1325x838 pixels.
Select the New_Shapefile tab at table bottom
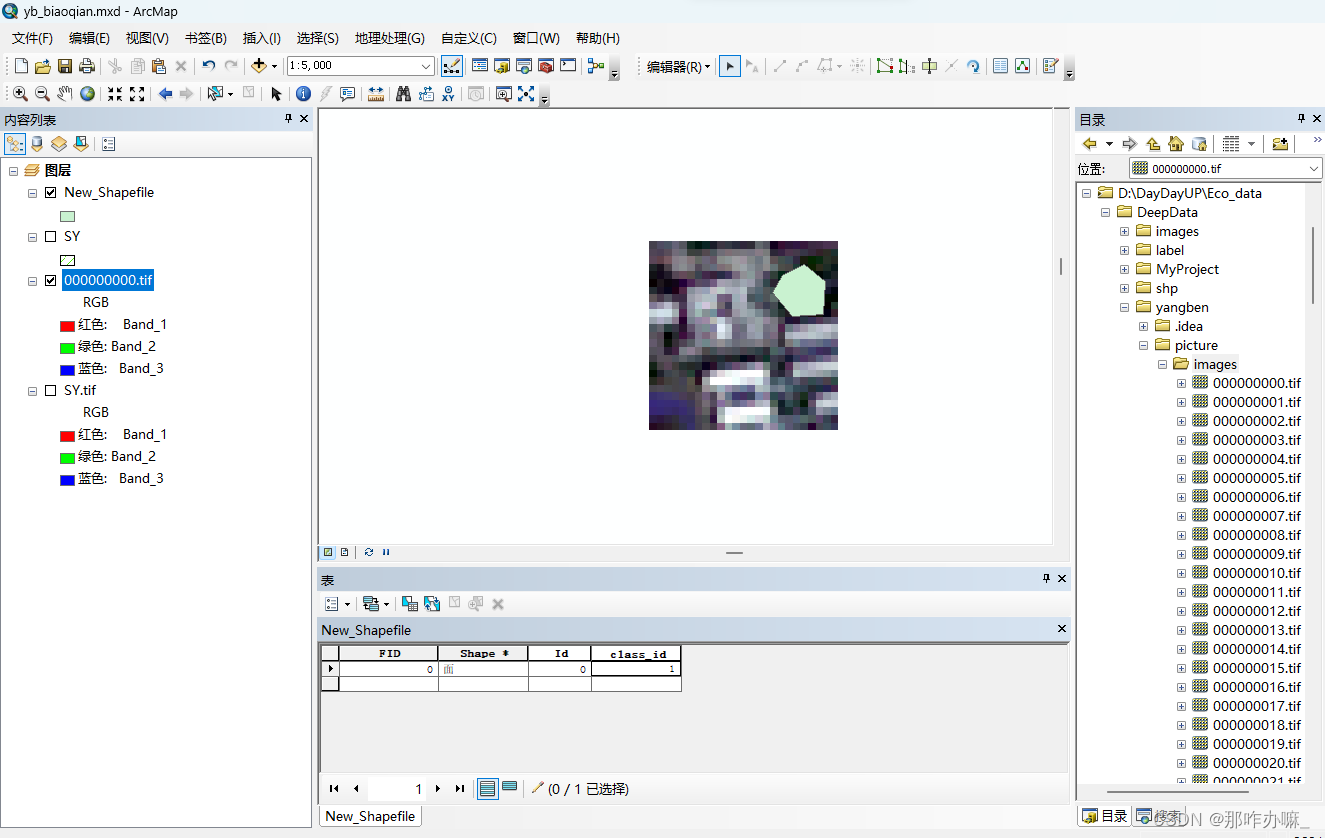click(x=370, y=816)
